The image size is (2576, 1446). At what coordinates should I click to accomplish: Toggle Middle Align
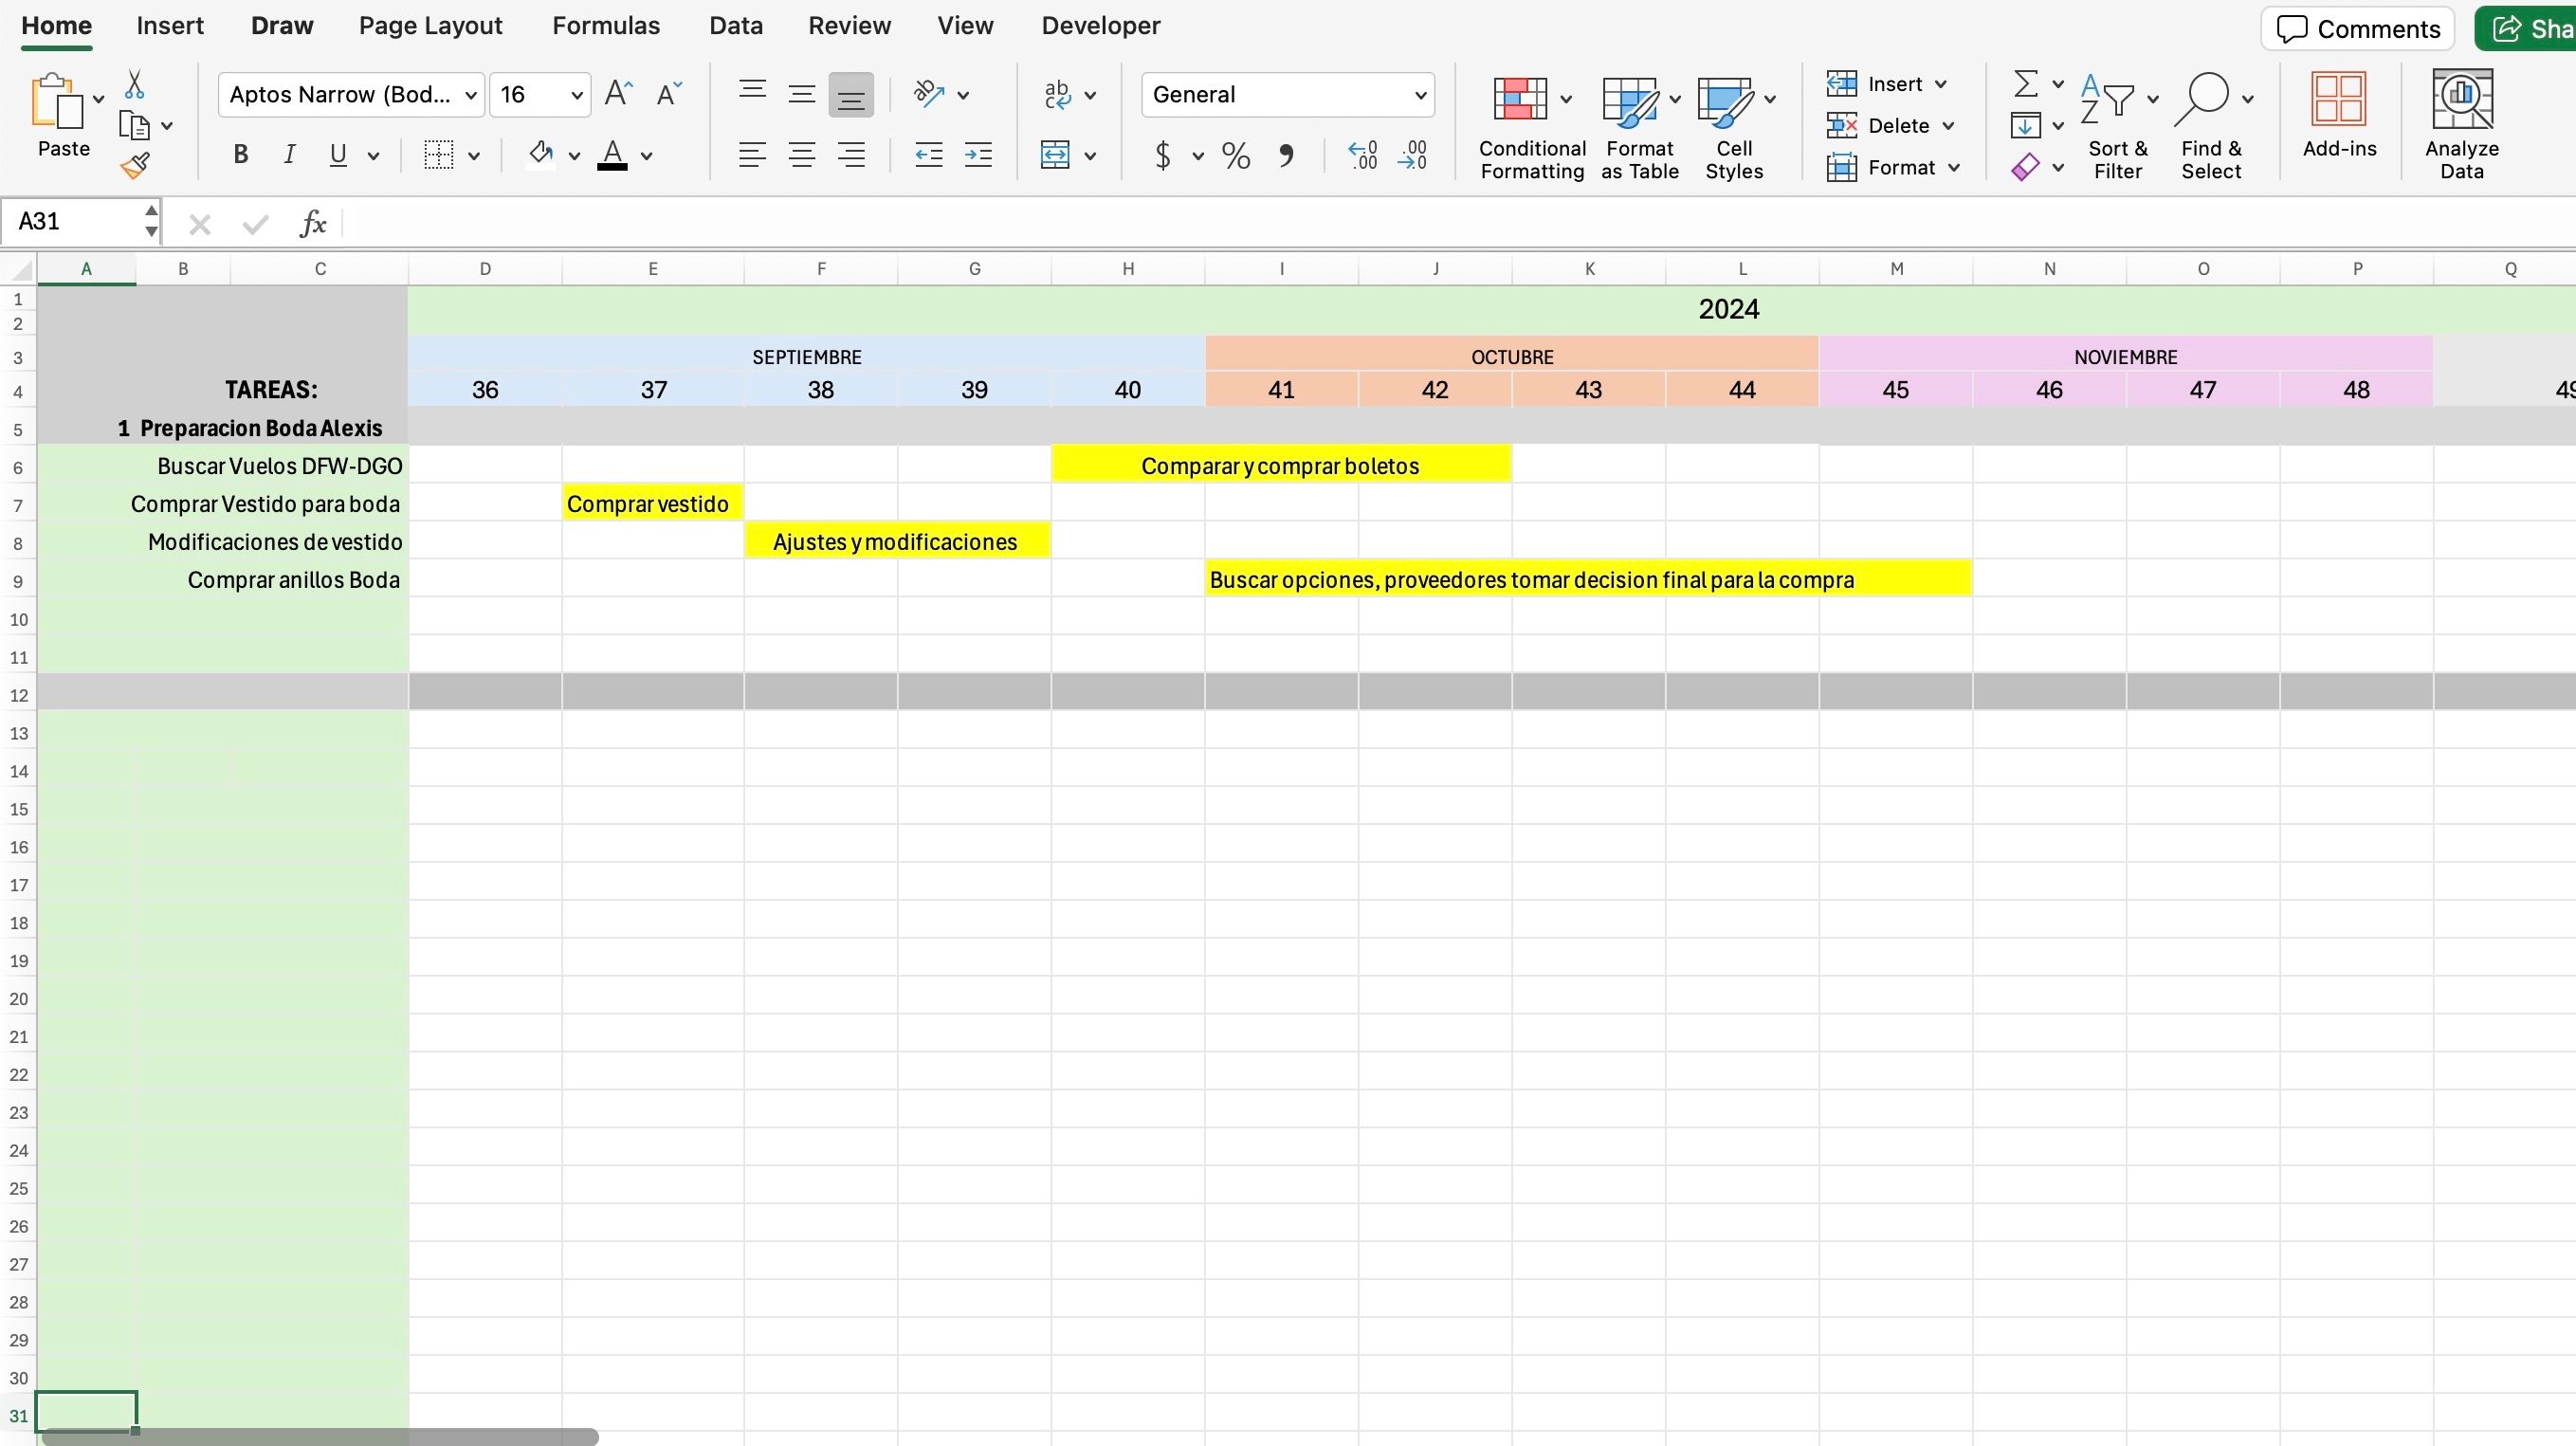pyautogui.click(x=801, y=94)
